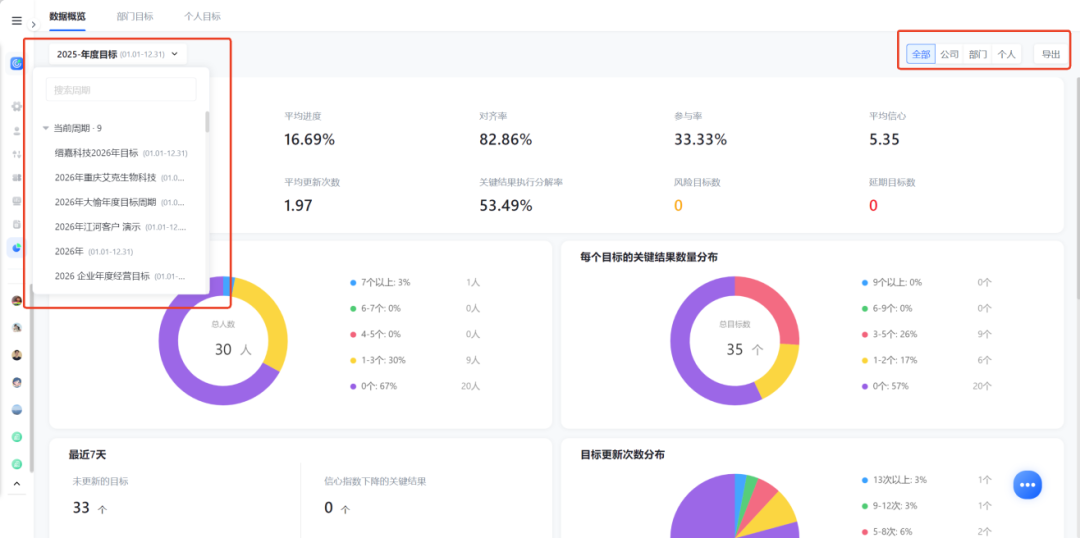The height and width of the screenshot is (538, 1080).
Task: Click the 导出 export button
Action: click(1050, 54)
